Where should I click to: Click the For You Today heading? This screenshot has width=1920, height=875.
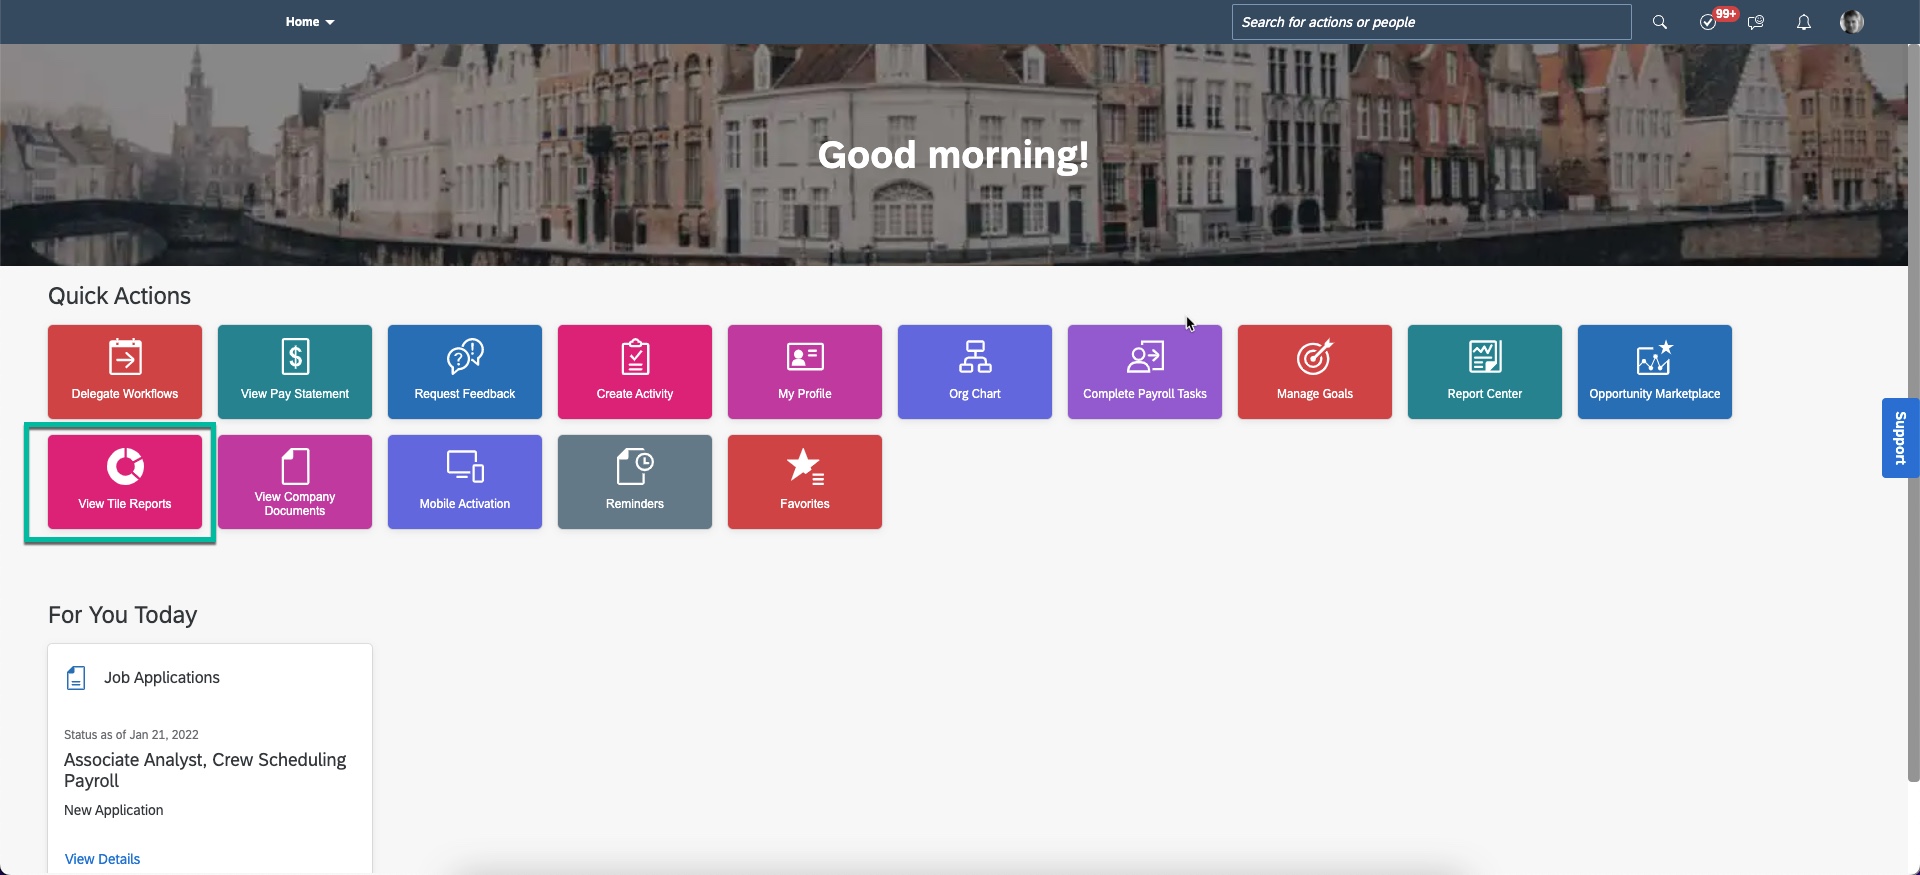coord(122,615)
